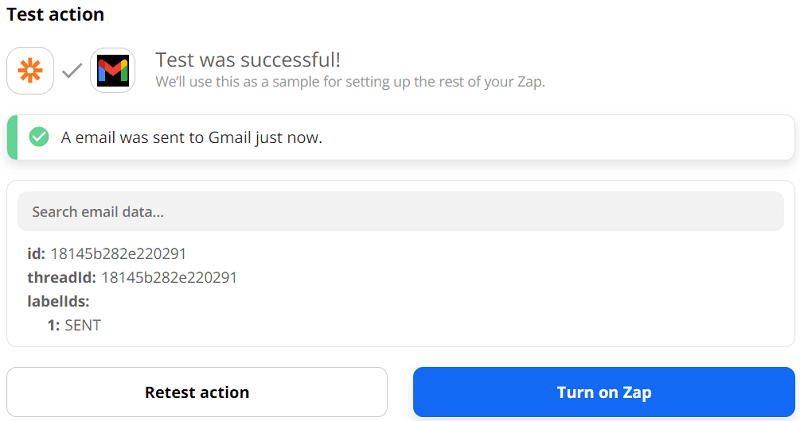Select the SENT label value
The image size is (800, 421).
[83, 325]
